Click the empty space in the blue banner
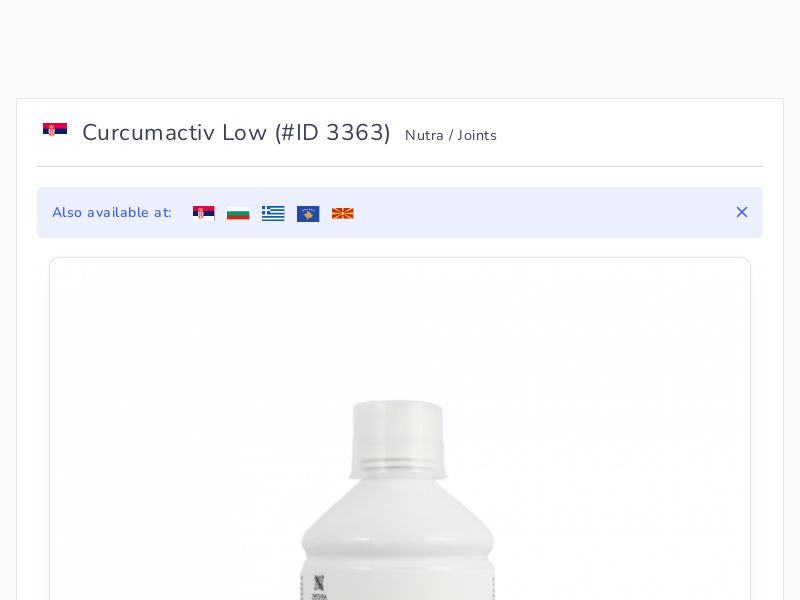 coord(541,212)
